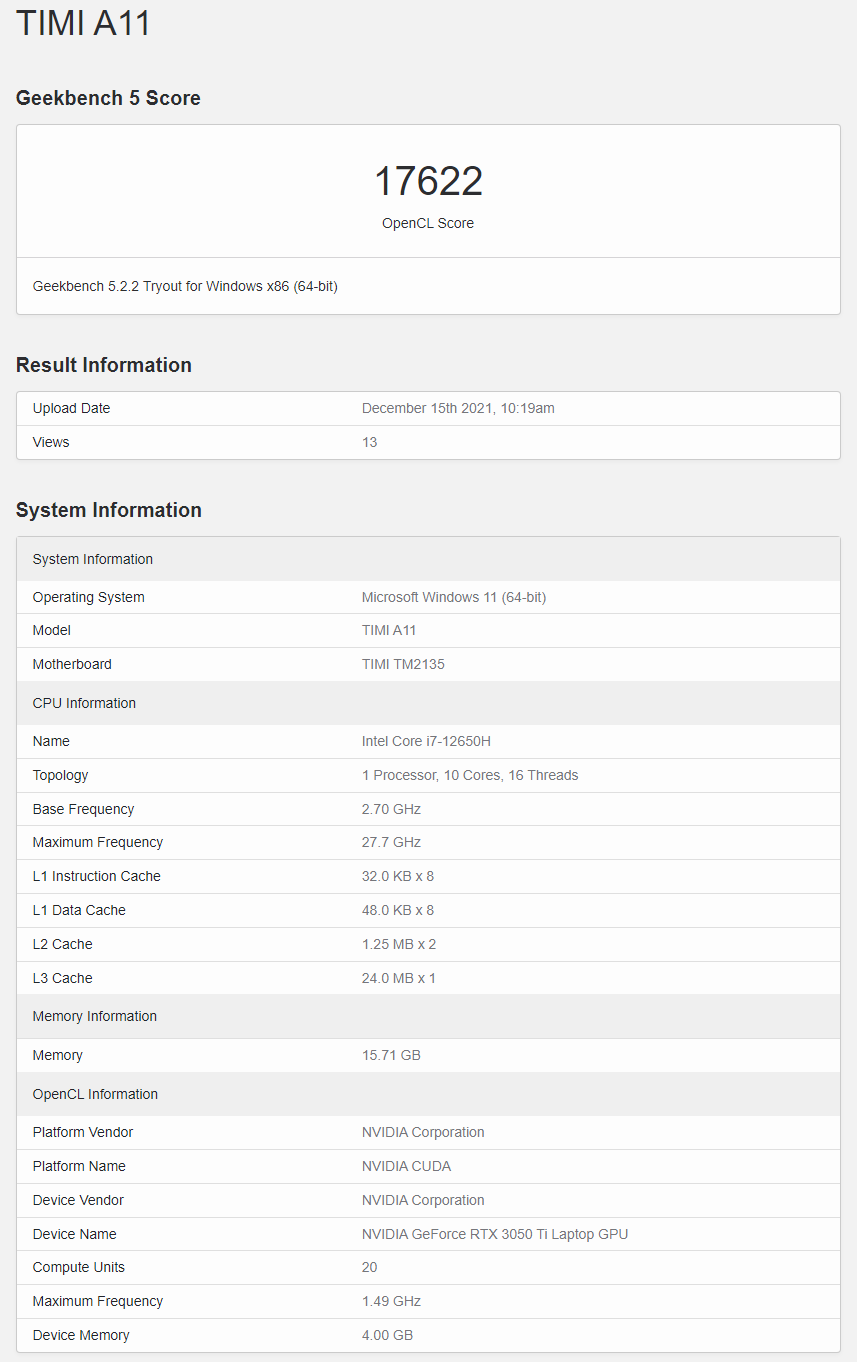The image size is (857, 1362).
Task: Select the Upload Date value December 15th 2021
Action: (x=458, y=408)
